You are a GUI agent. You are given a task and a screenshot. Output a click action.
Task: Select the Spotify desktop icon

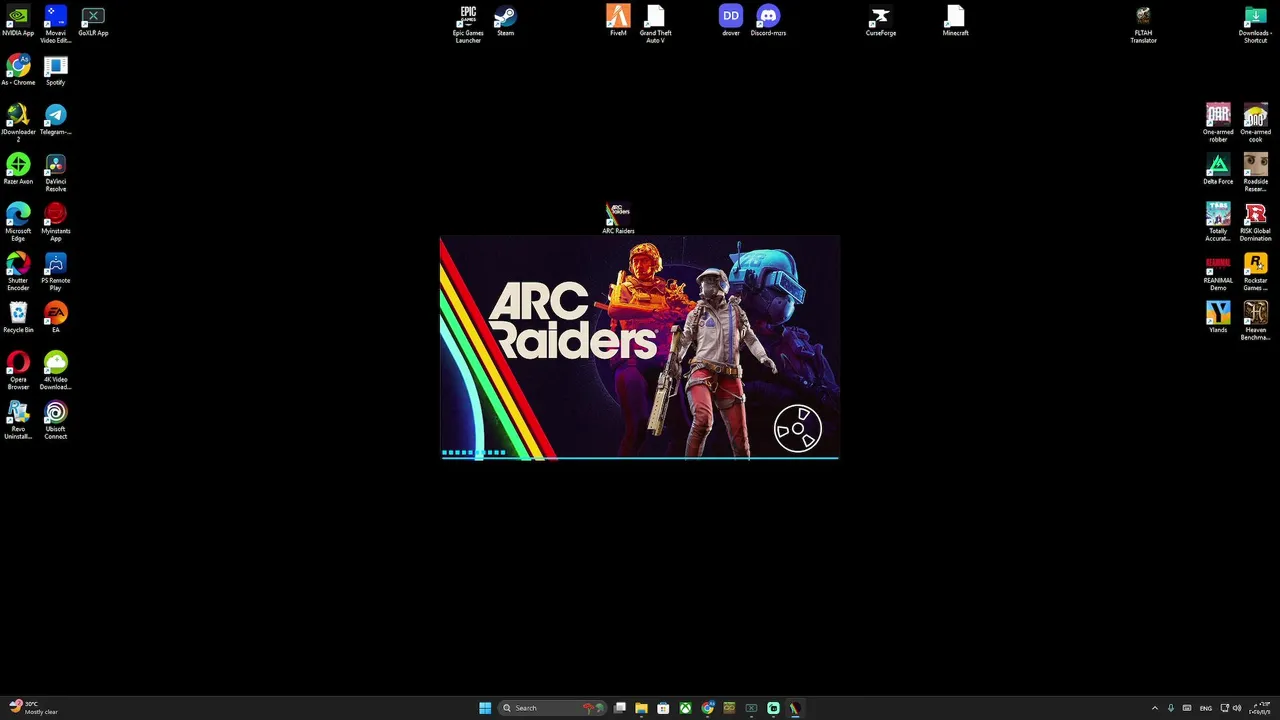tap(55, 70)
